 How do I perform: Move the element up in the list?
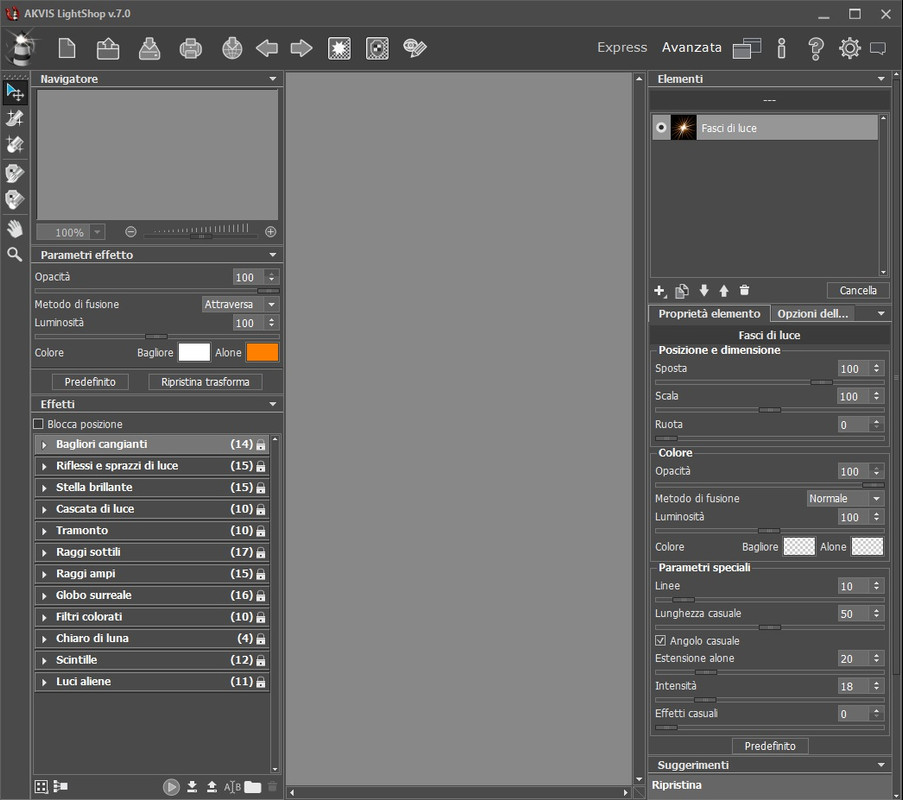pyautogui.click(x=724, y=291)
